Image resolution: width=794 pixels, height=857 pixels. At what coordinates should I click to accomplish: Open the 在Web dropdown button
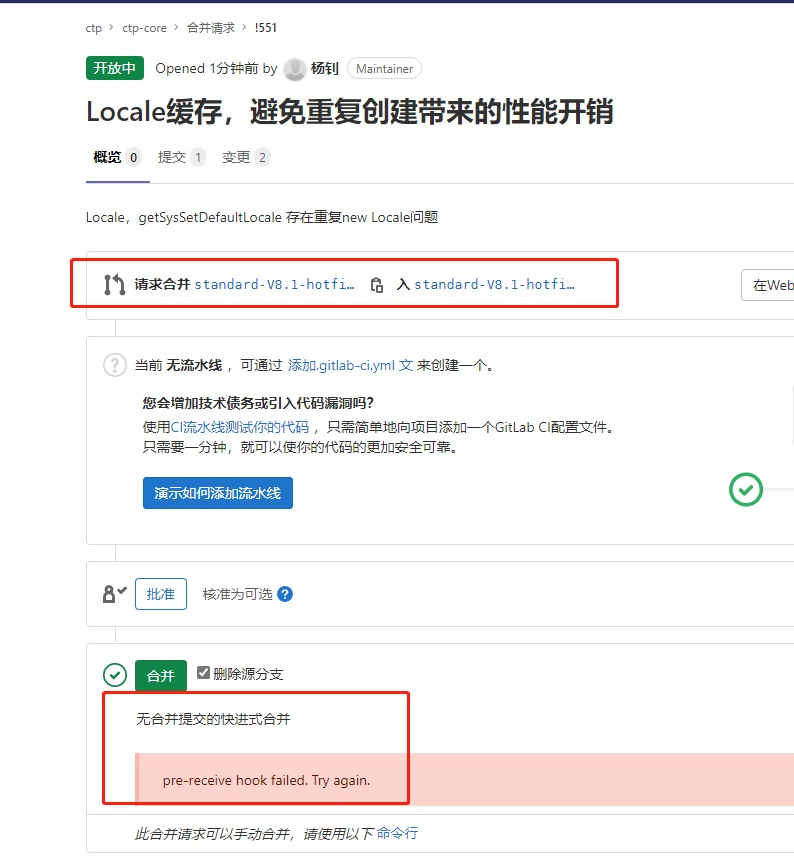[x=770, y=285]
